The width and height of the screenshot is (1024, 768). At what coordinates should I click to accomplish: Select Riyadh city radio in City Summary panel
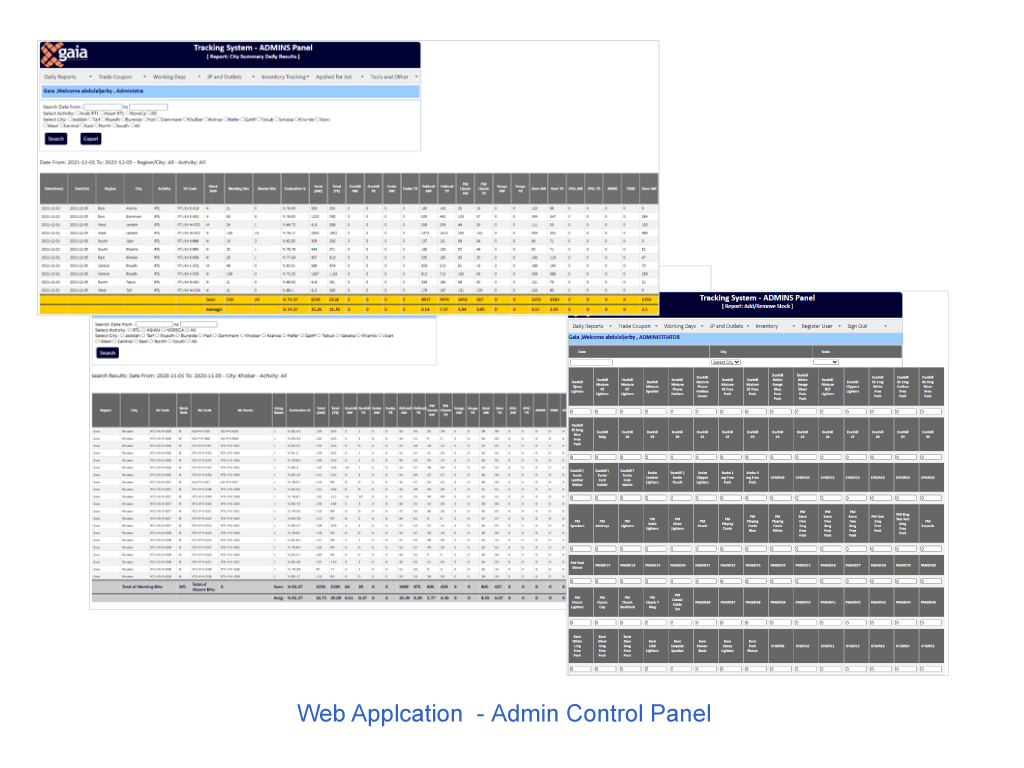coord(103,120)
